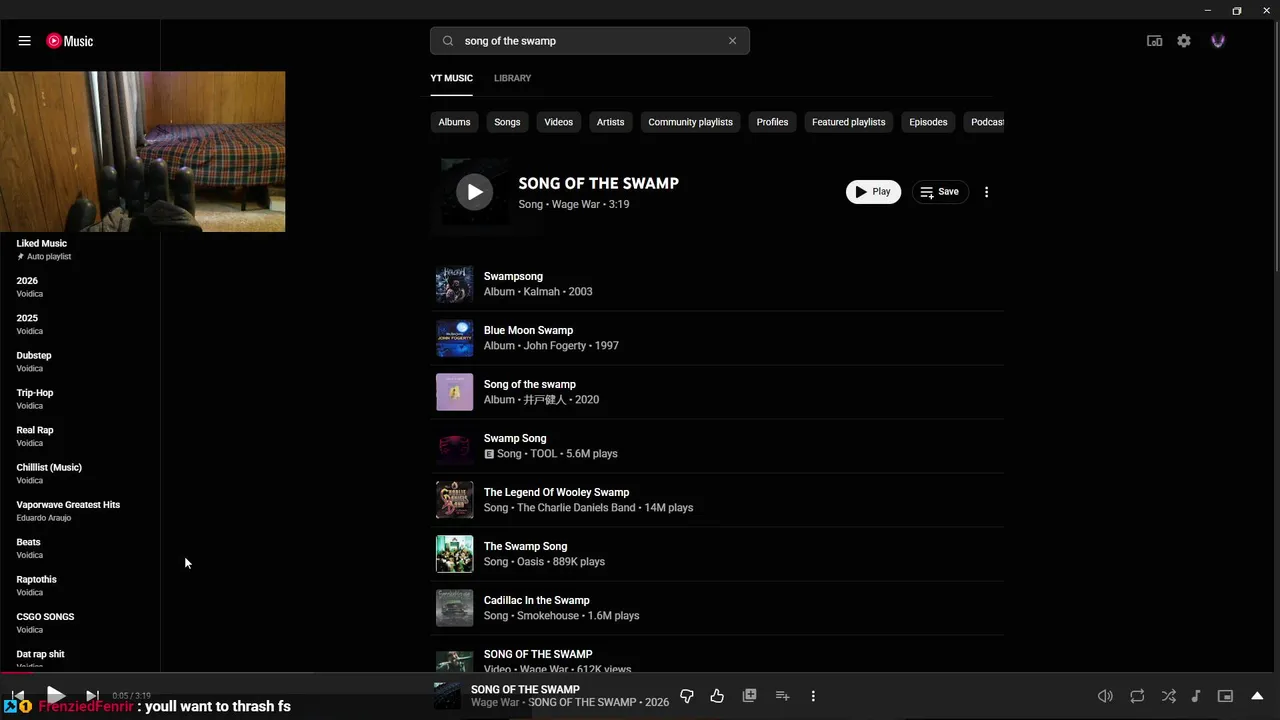The height and width of the screenshot is (720, 1280).
Task: Save the top result to a playlist
Action: click(940, 192)
